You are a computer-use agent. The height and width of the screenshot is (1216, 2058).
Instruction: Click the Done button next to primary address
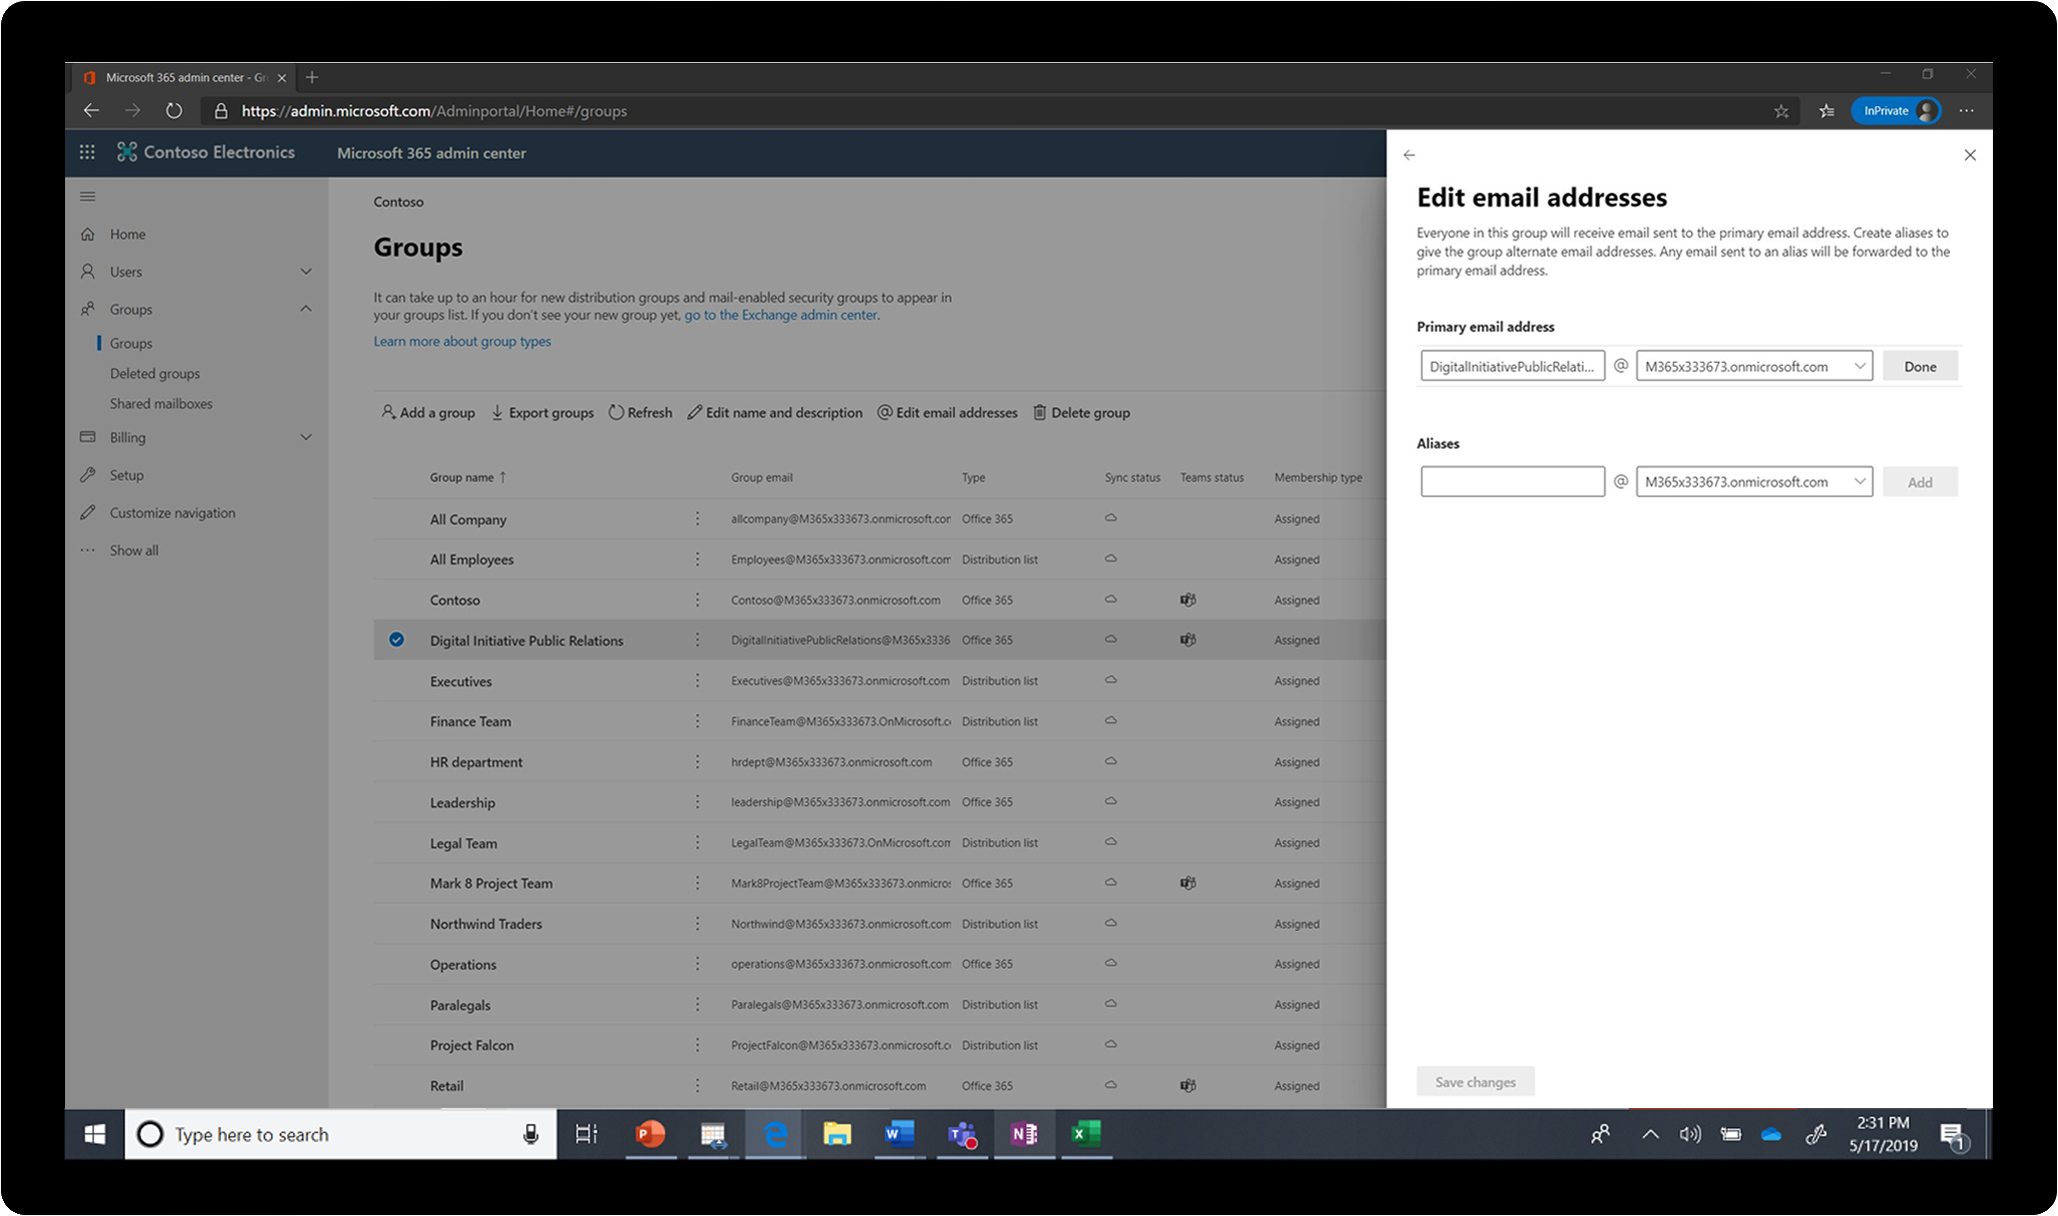(1918, 365)
